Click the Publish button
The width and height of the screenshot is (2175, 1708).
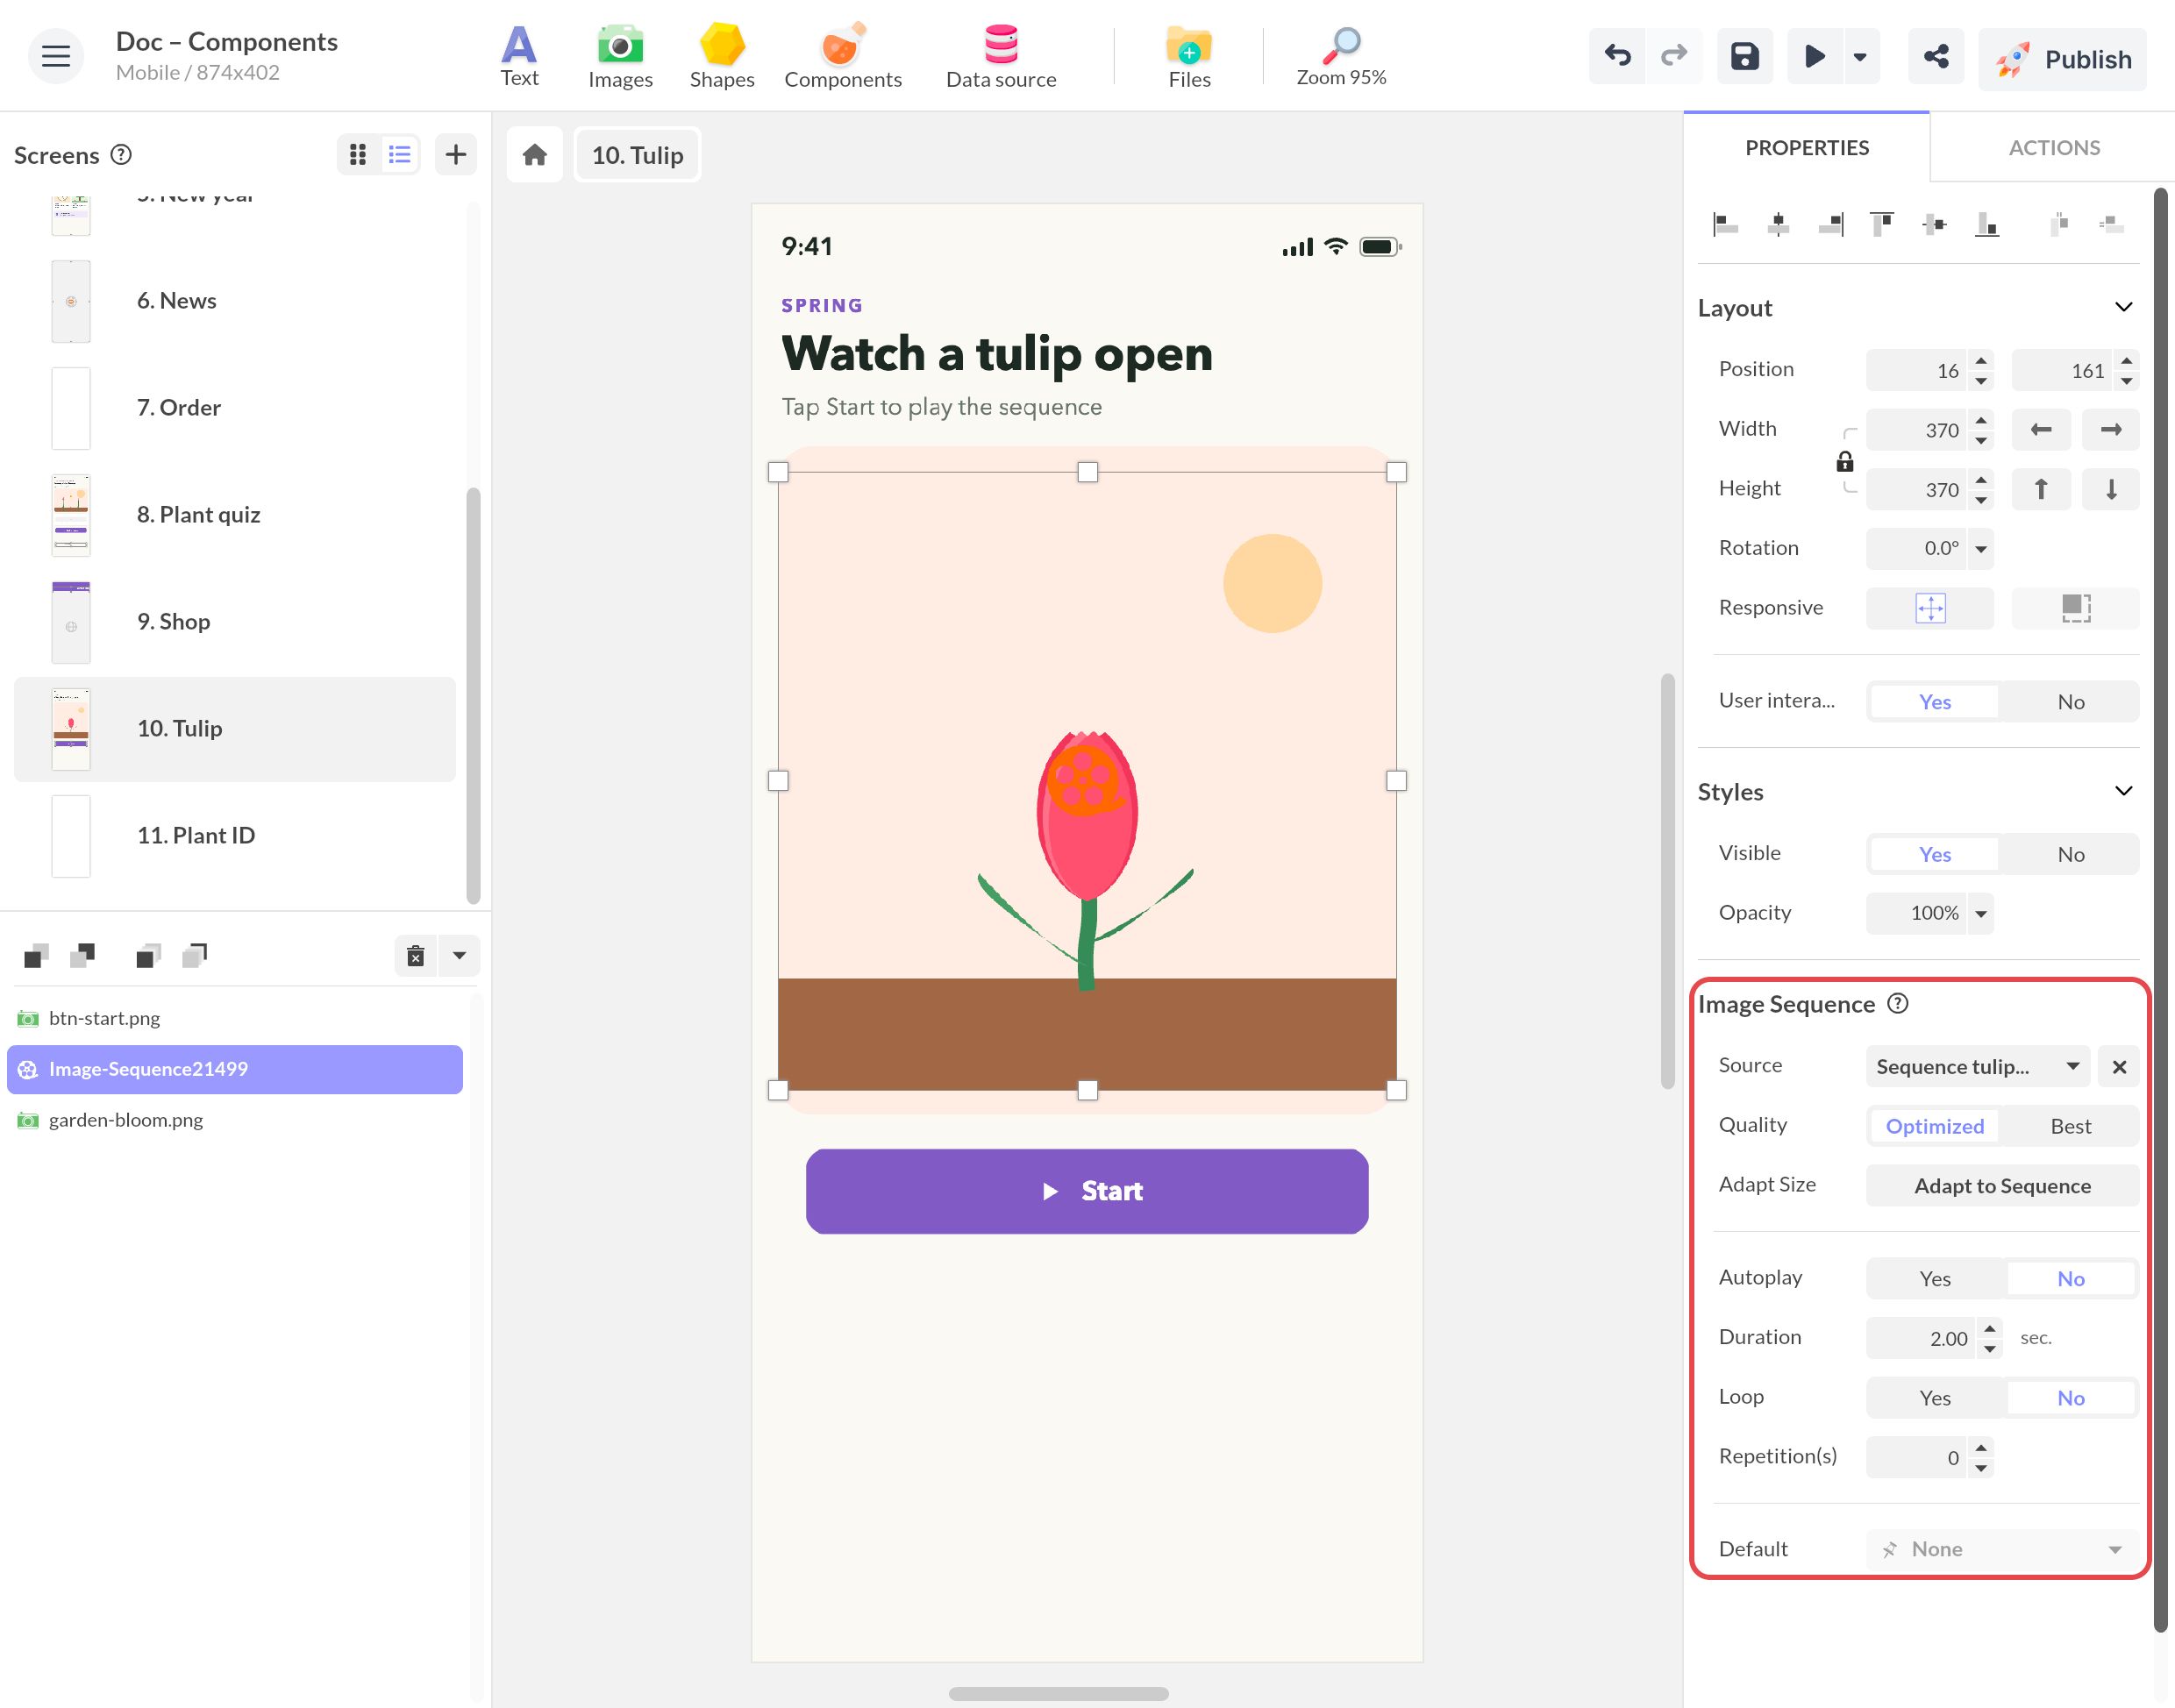coord(2063,59)
